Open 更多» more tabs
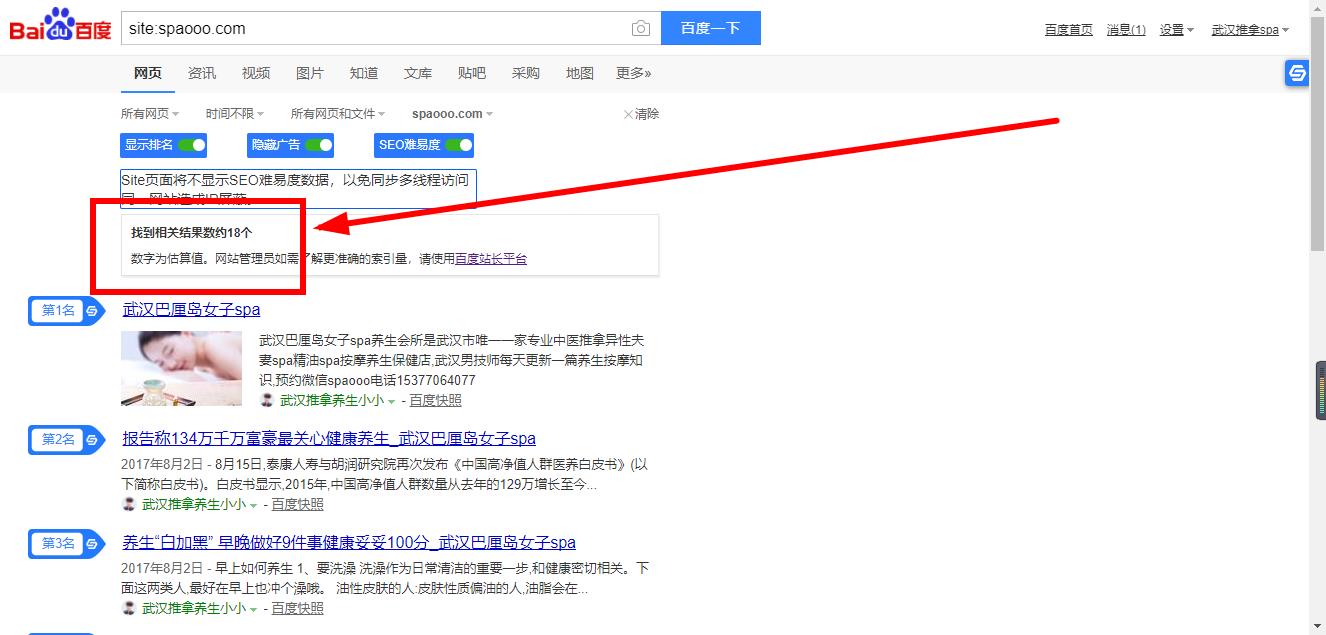Viewport: 1326px width, 635px height. [x=634, y=73]
